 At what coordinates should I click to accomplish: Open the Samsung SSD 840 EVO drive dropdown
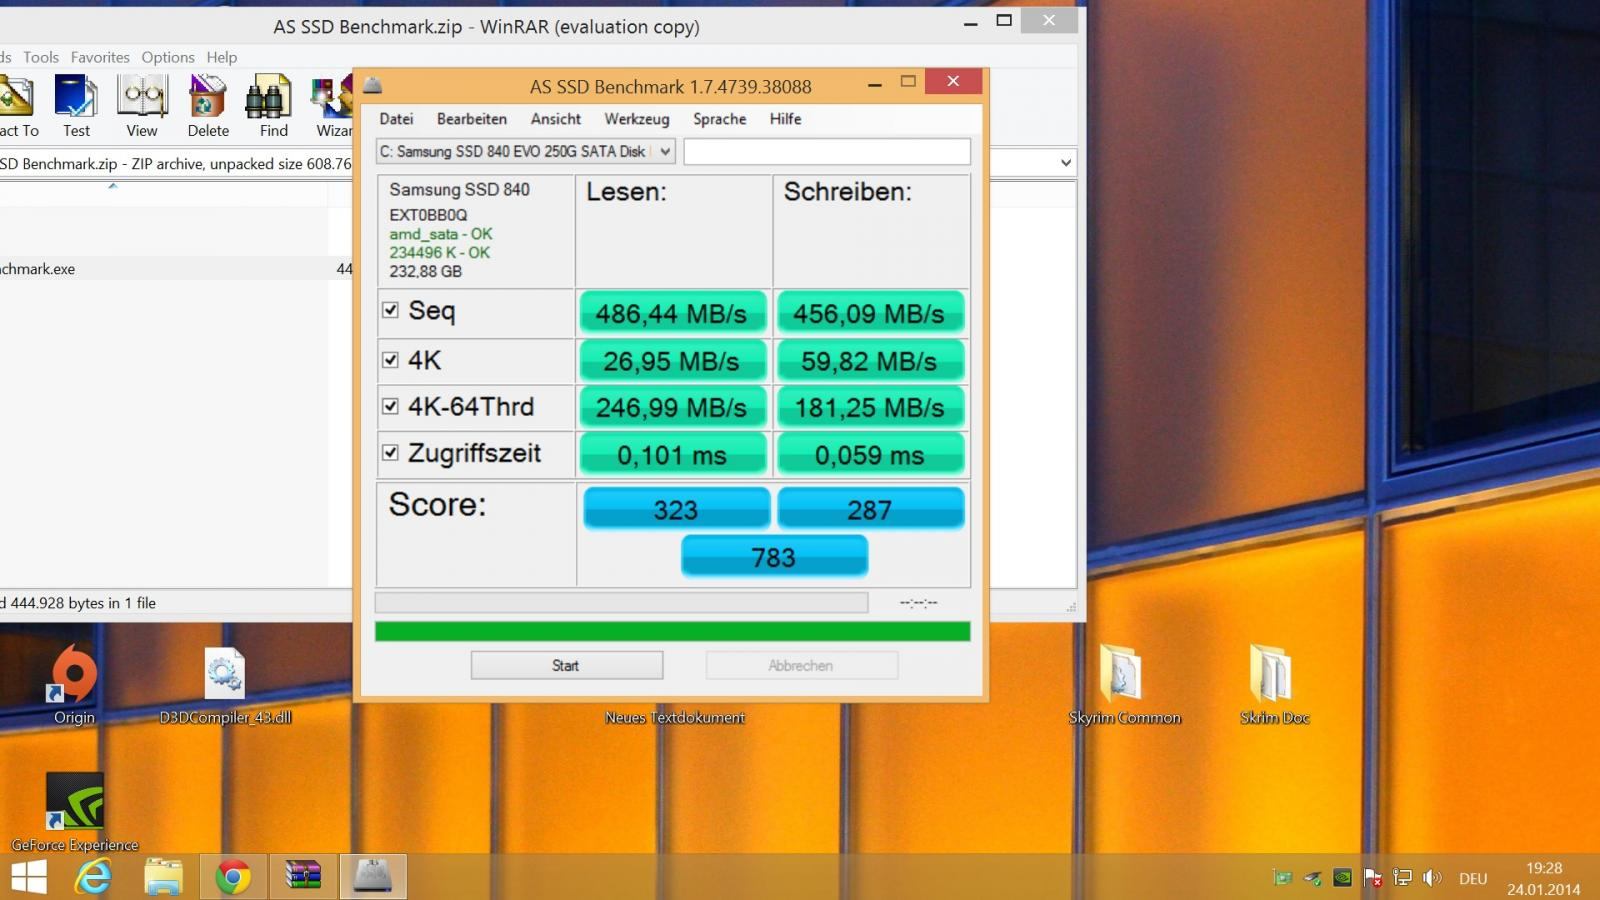coord(526,151)
